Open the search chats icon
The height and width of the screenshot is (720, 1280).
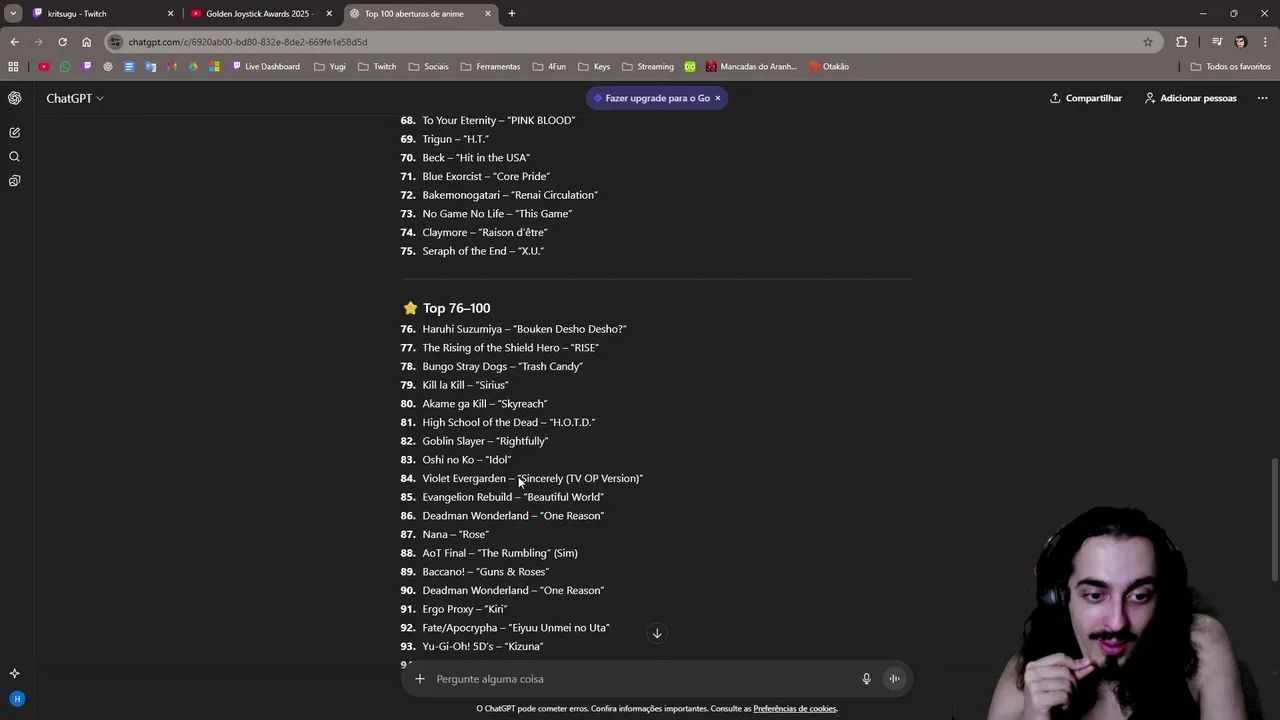(x=14, y=156)
